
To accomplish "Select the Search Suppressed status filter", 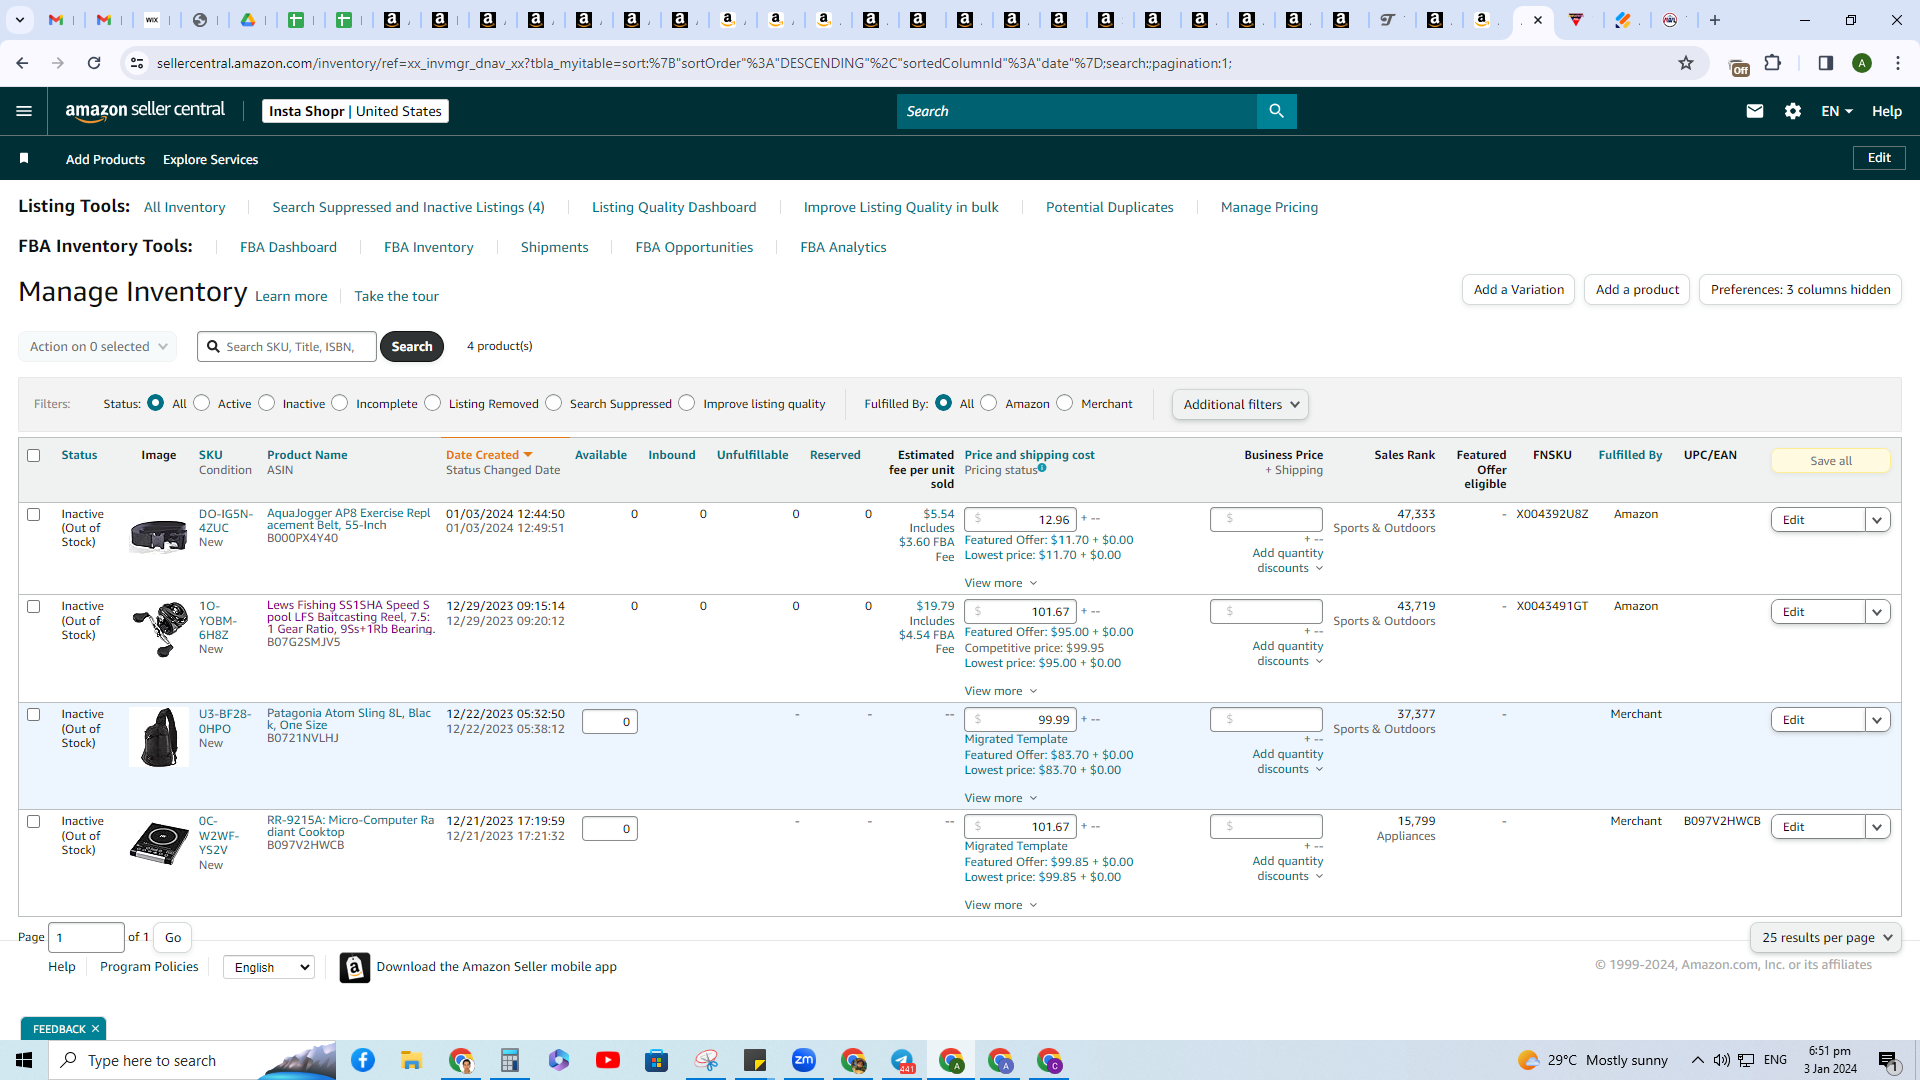I will 553,403.
